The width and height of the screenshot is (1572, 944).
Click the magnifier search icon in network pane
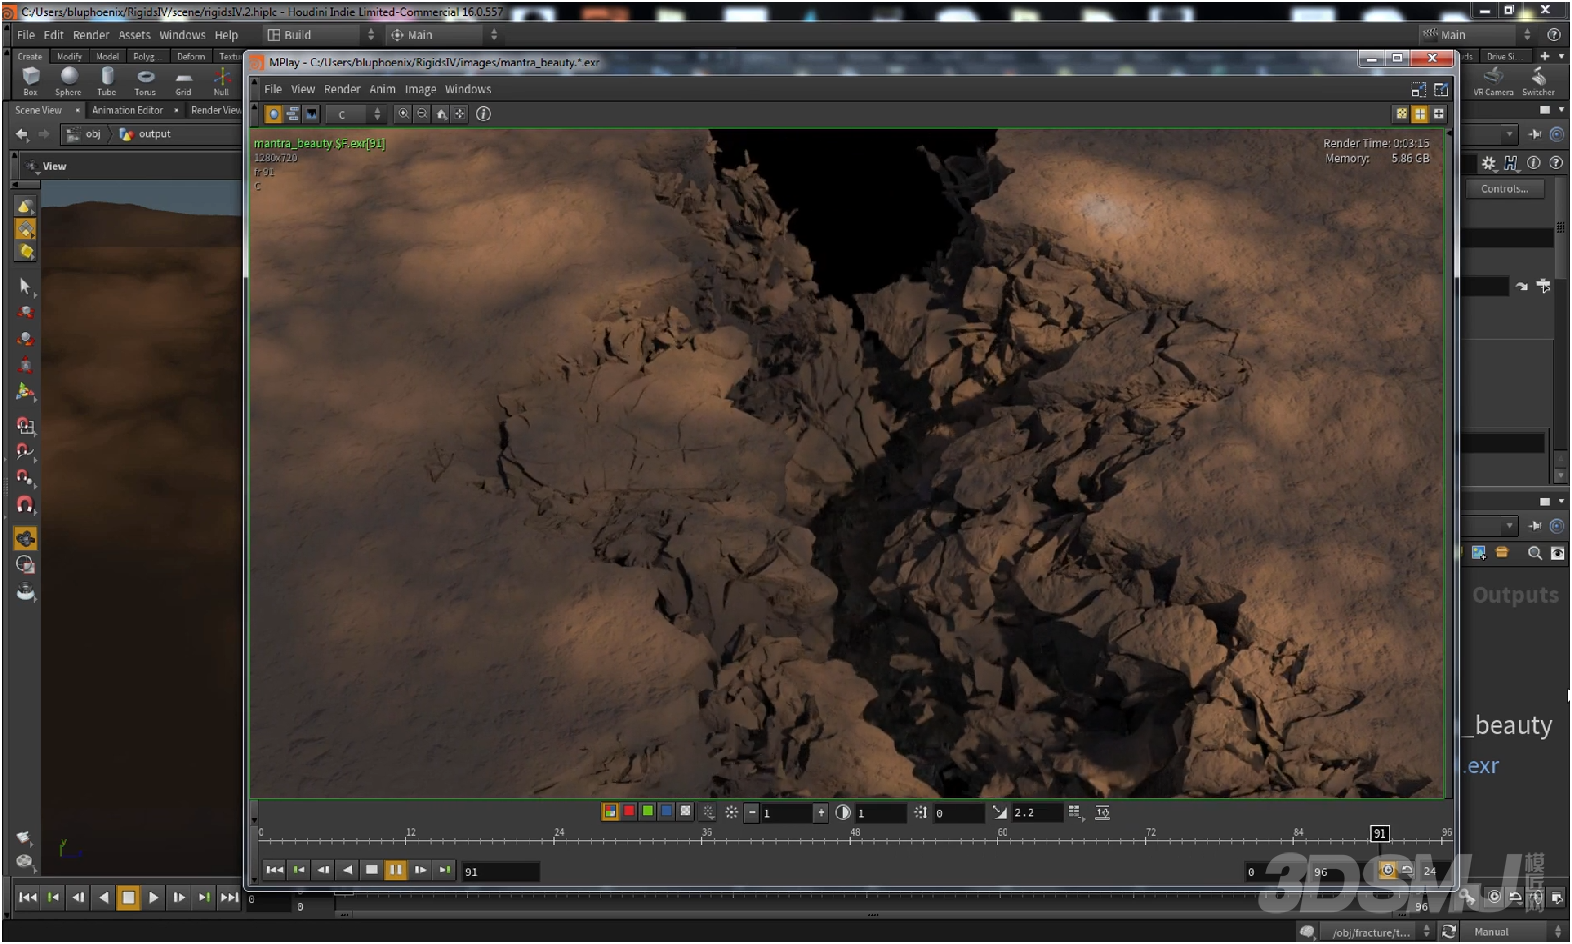pyautogui.click(x=1535, y=553)
